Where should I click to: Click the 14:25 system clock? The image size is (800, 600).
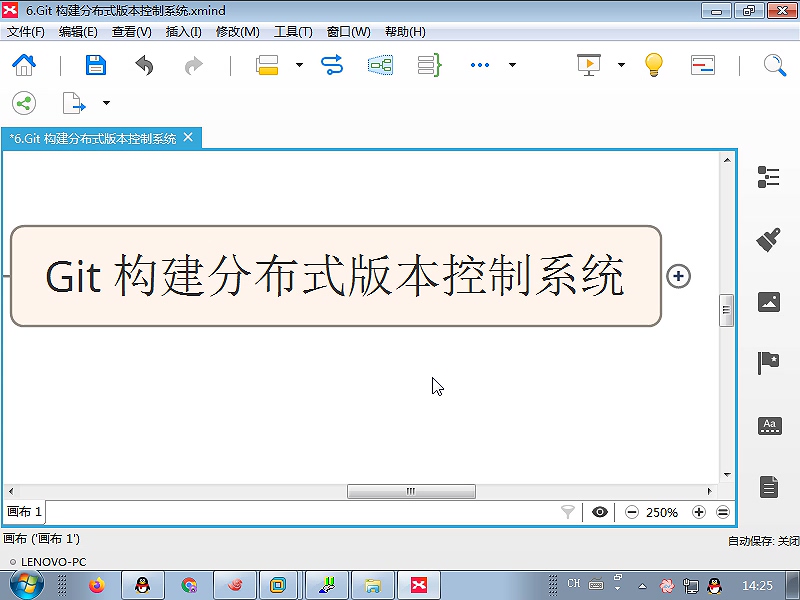coord(757,585)
